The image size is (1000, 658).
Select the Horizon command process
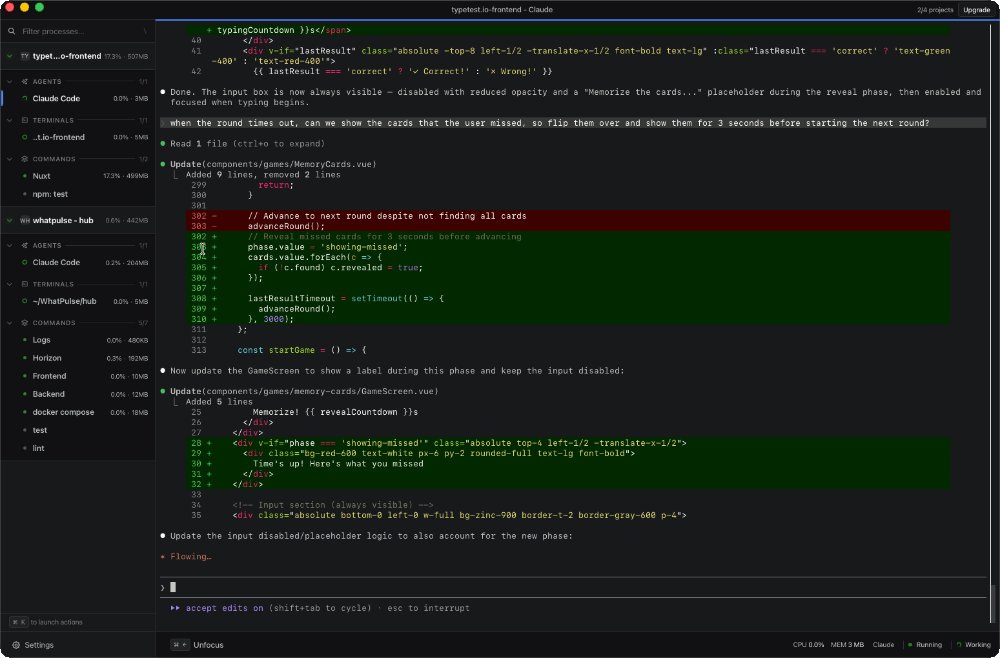point(78,358)
